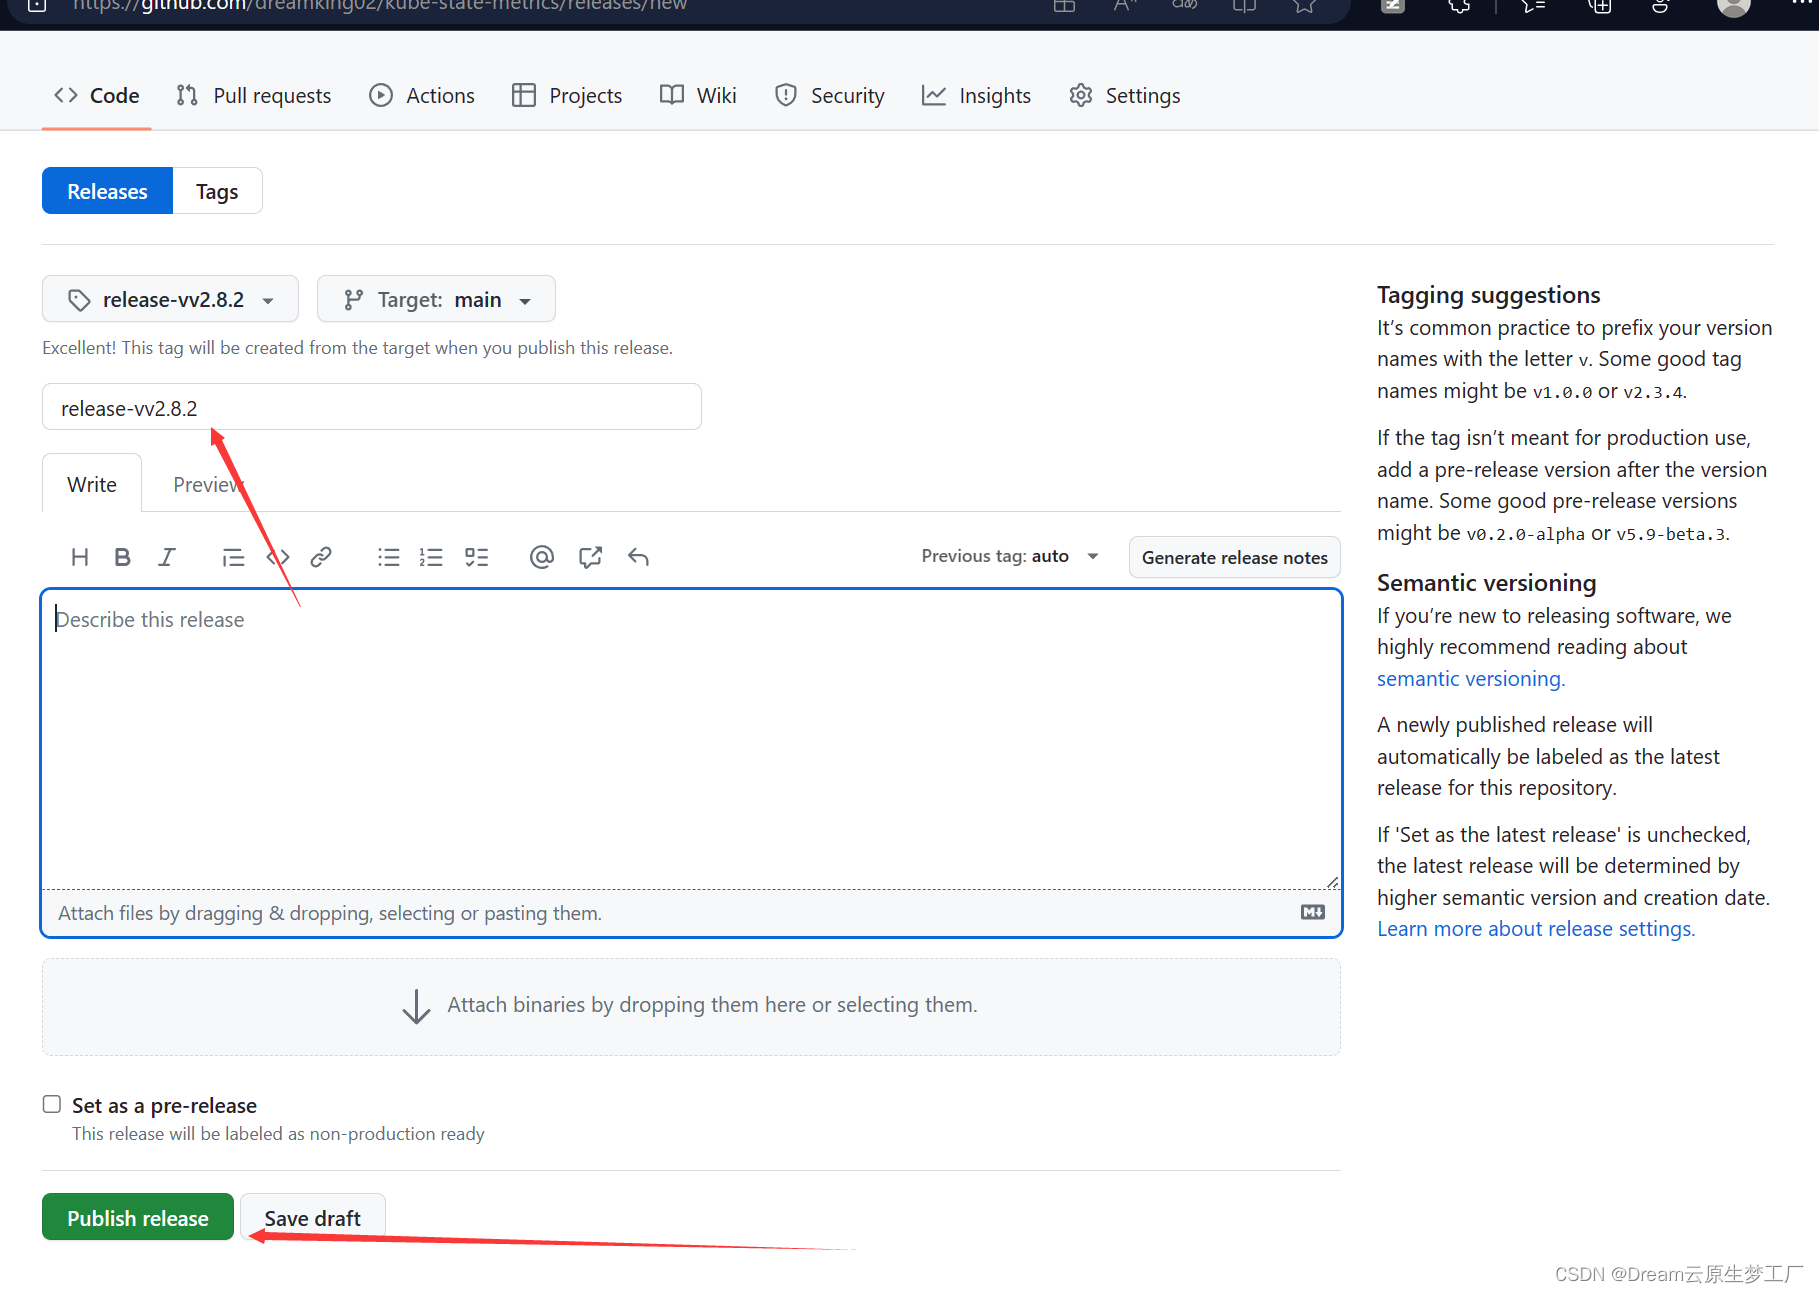This screenshot has height=1293, width=1819.
Task: Go to Pull requests tab
Action: tap(253, 95)
